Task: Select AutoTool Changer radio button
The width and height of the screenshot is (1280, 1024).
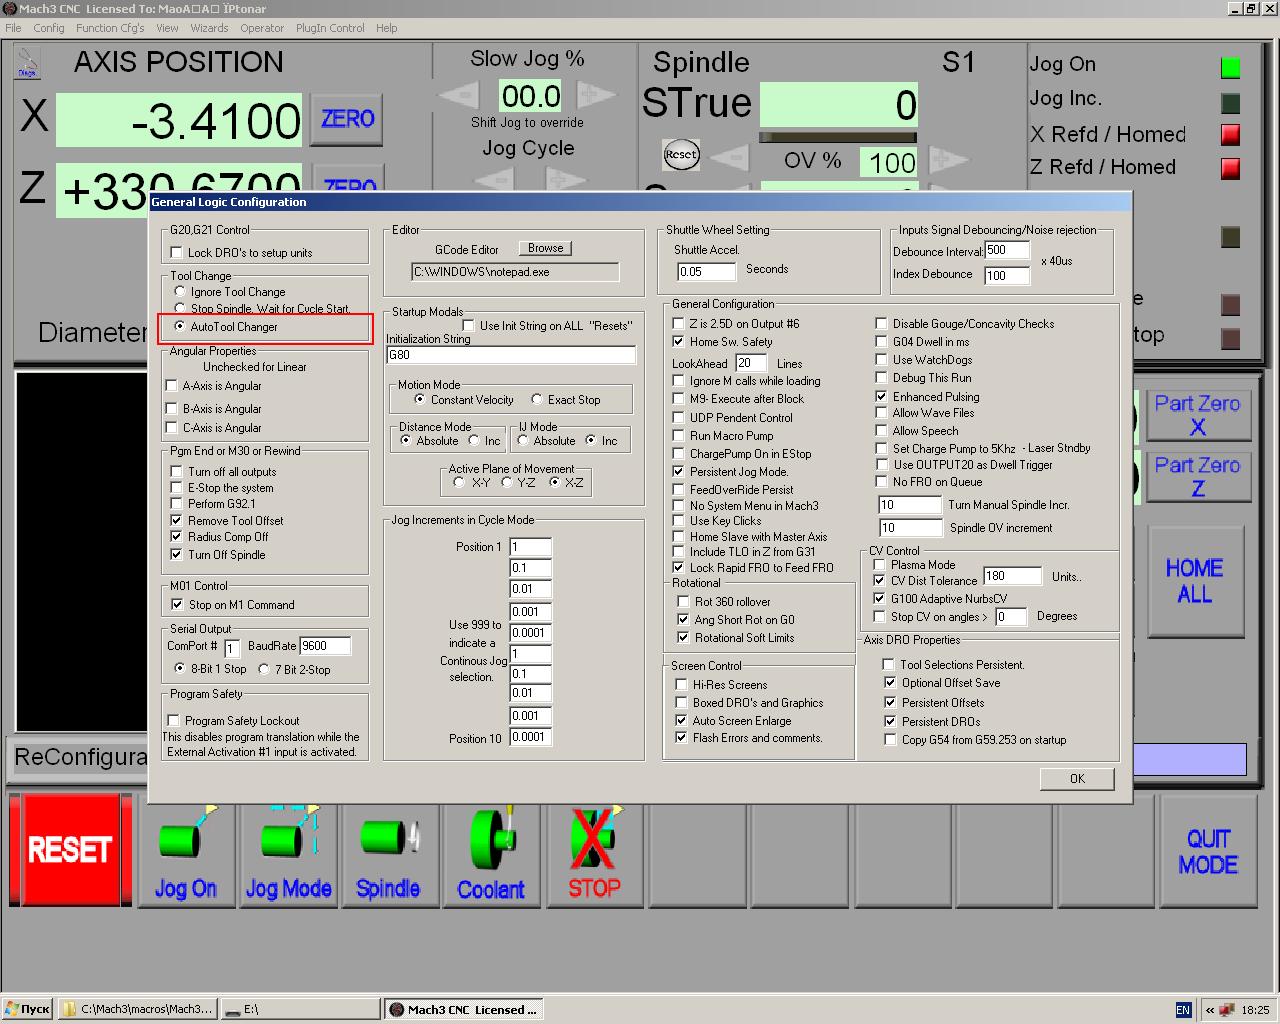Action: click(x=180, y=326)
